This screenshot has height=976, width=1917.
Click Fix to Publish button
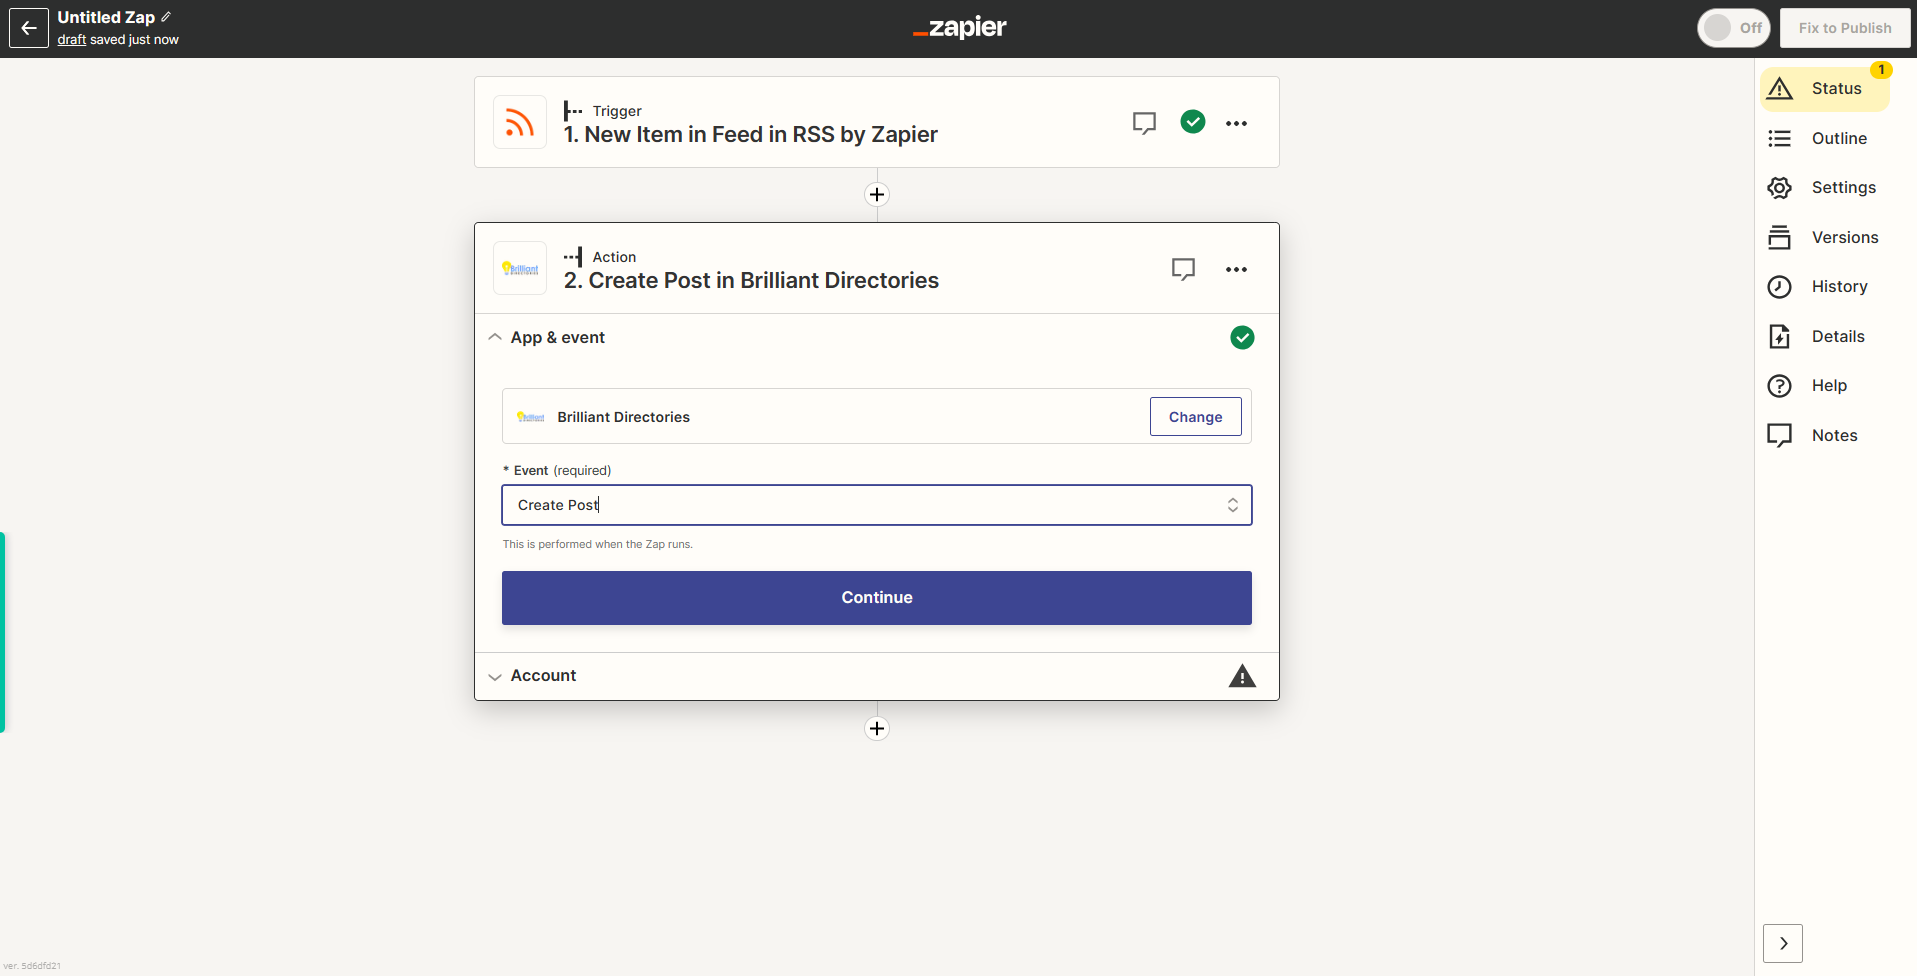pyautogui.click(x=1845, y=28)
